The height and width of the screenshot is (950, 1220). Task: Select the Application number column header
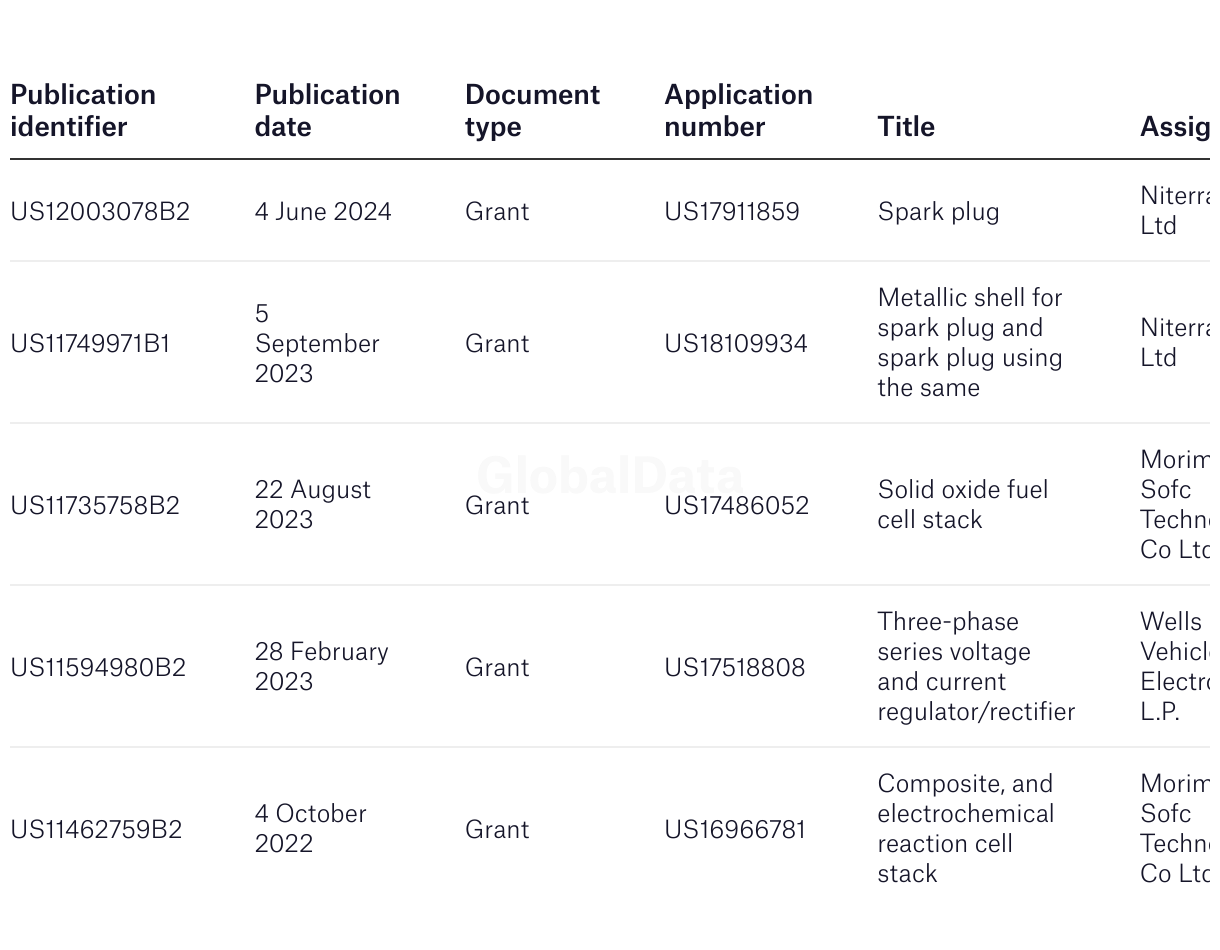pos(738,111)
